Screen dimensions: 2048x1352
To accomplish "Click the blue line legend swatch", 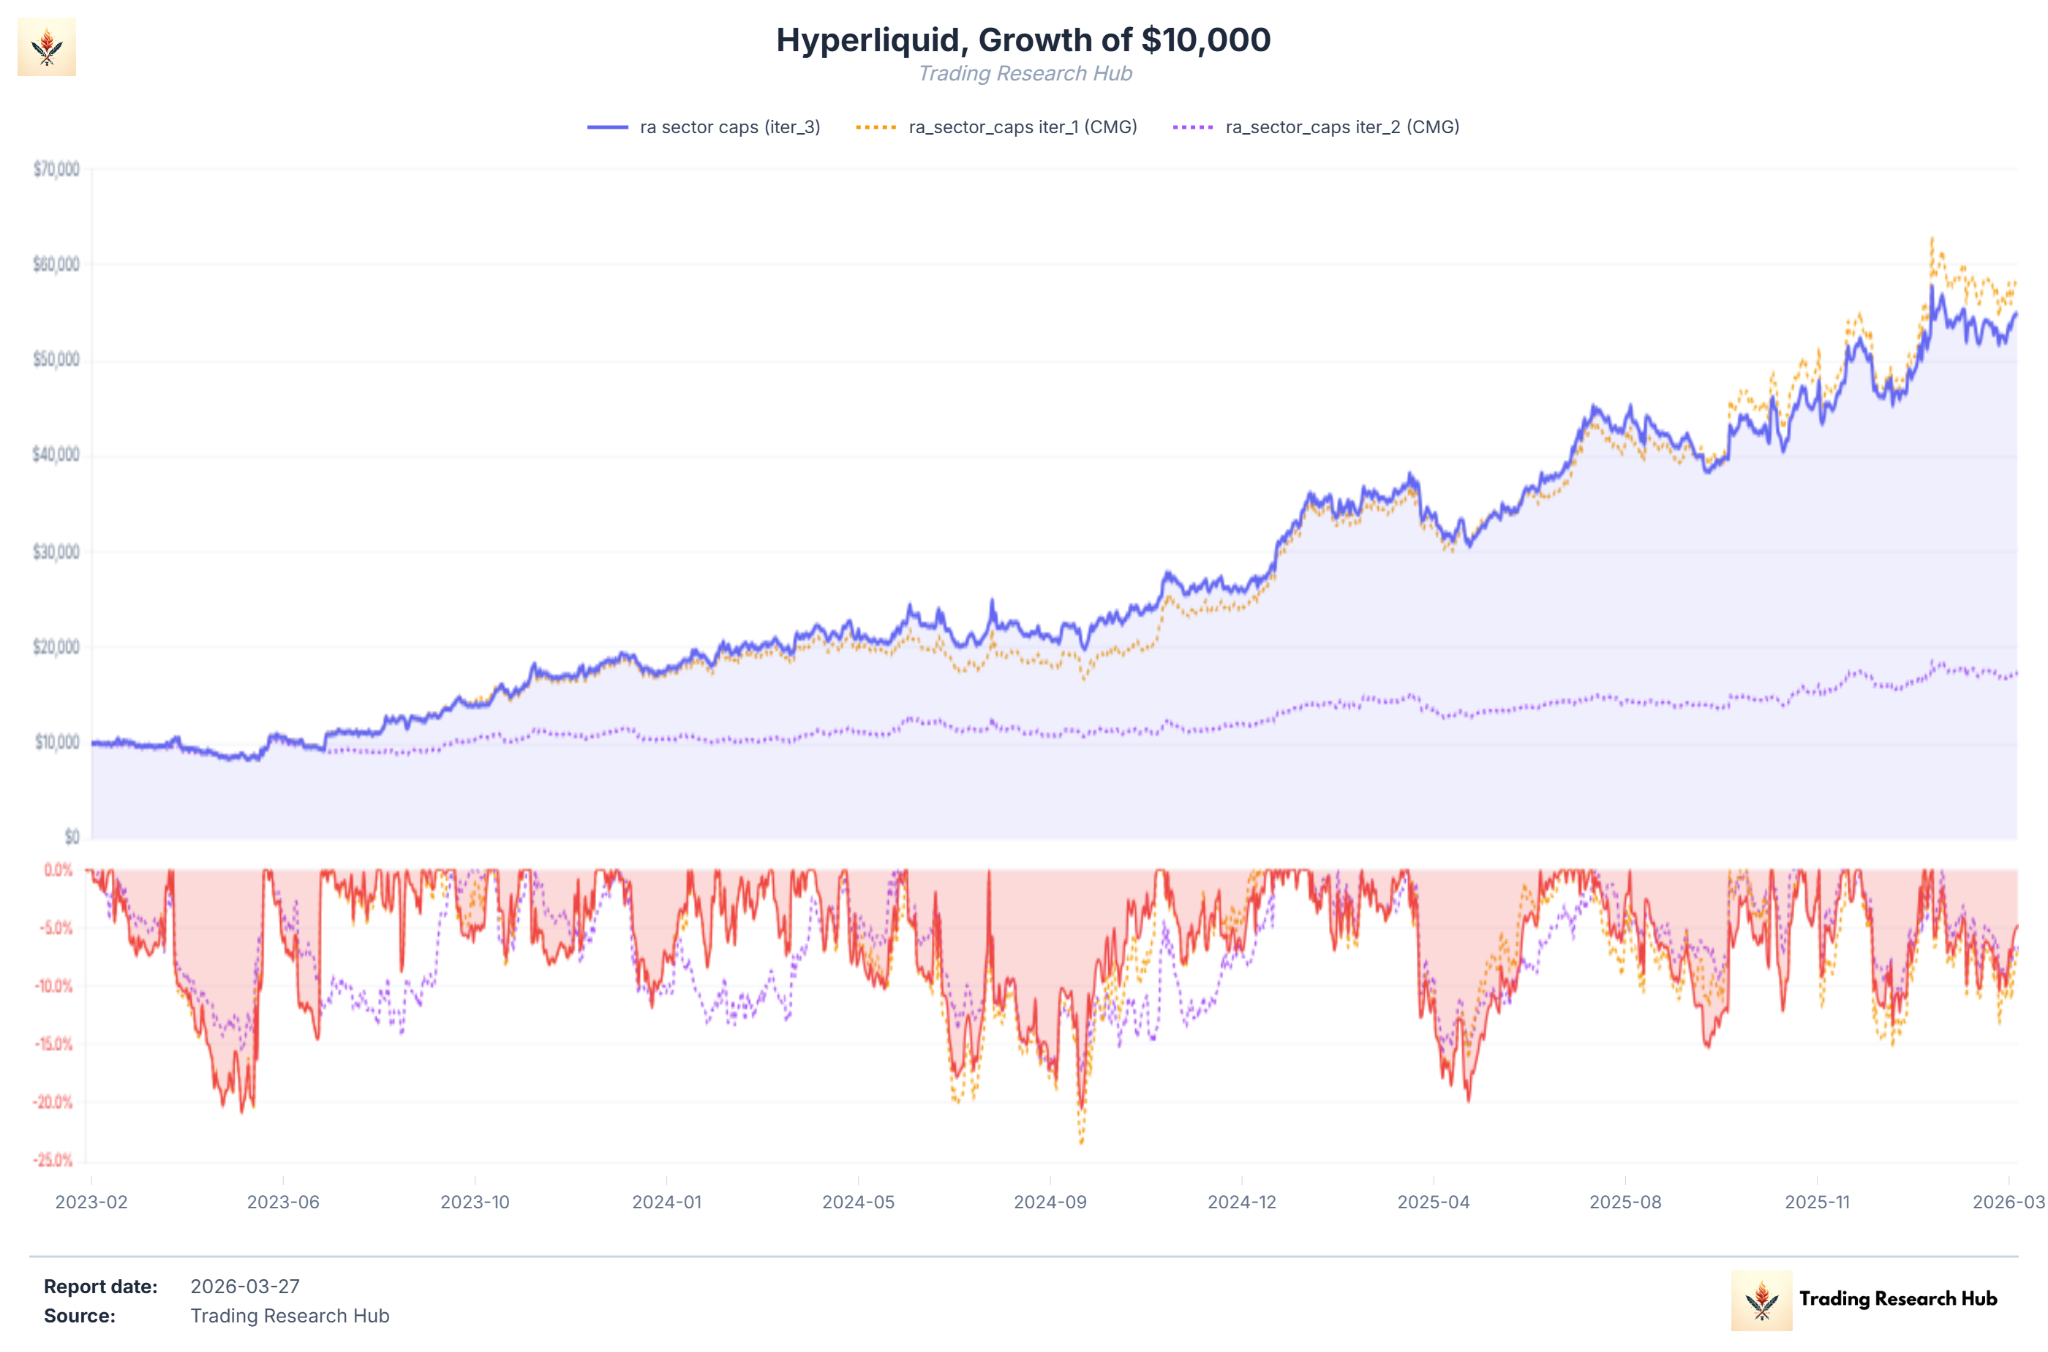I will 607,127.
